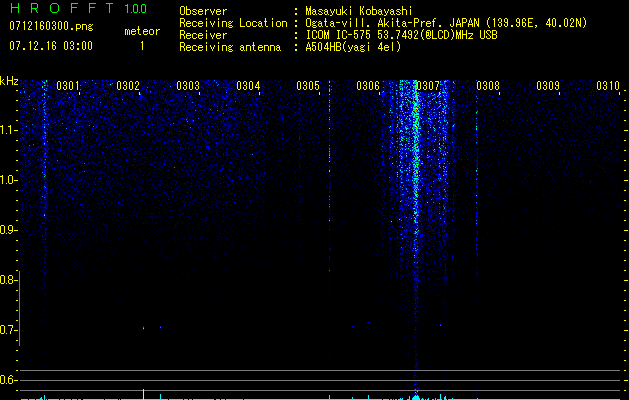
Task: Click the HROFFT program title
Action: pyautogui.click(x=62, y=8)
